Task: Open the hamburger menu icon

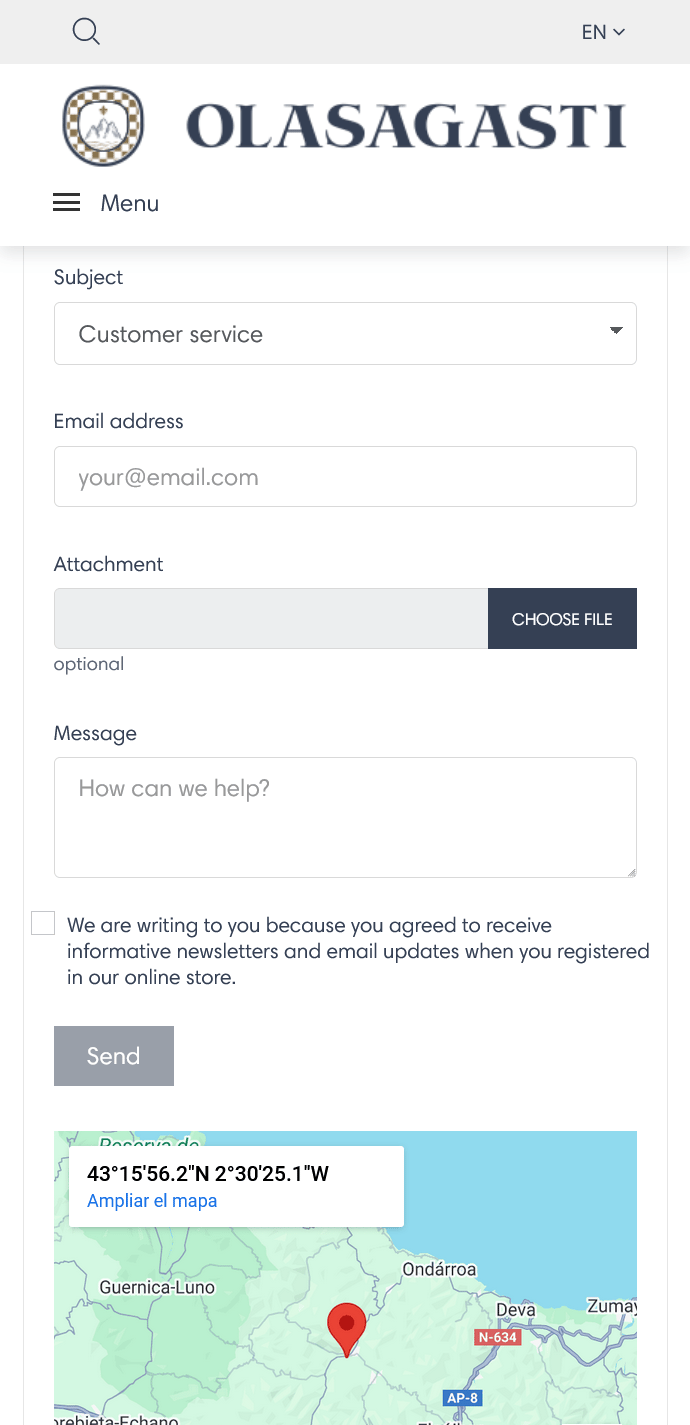Action: pos(66,202)
